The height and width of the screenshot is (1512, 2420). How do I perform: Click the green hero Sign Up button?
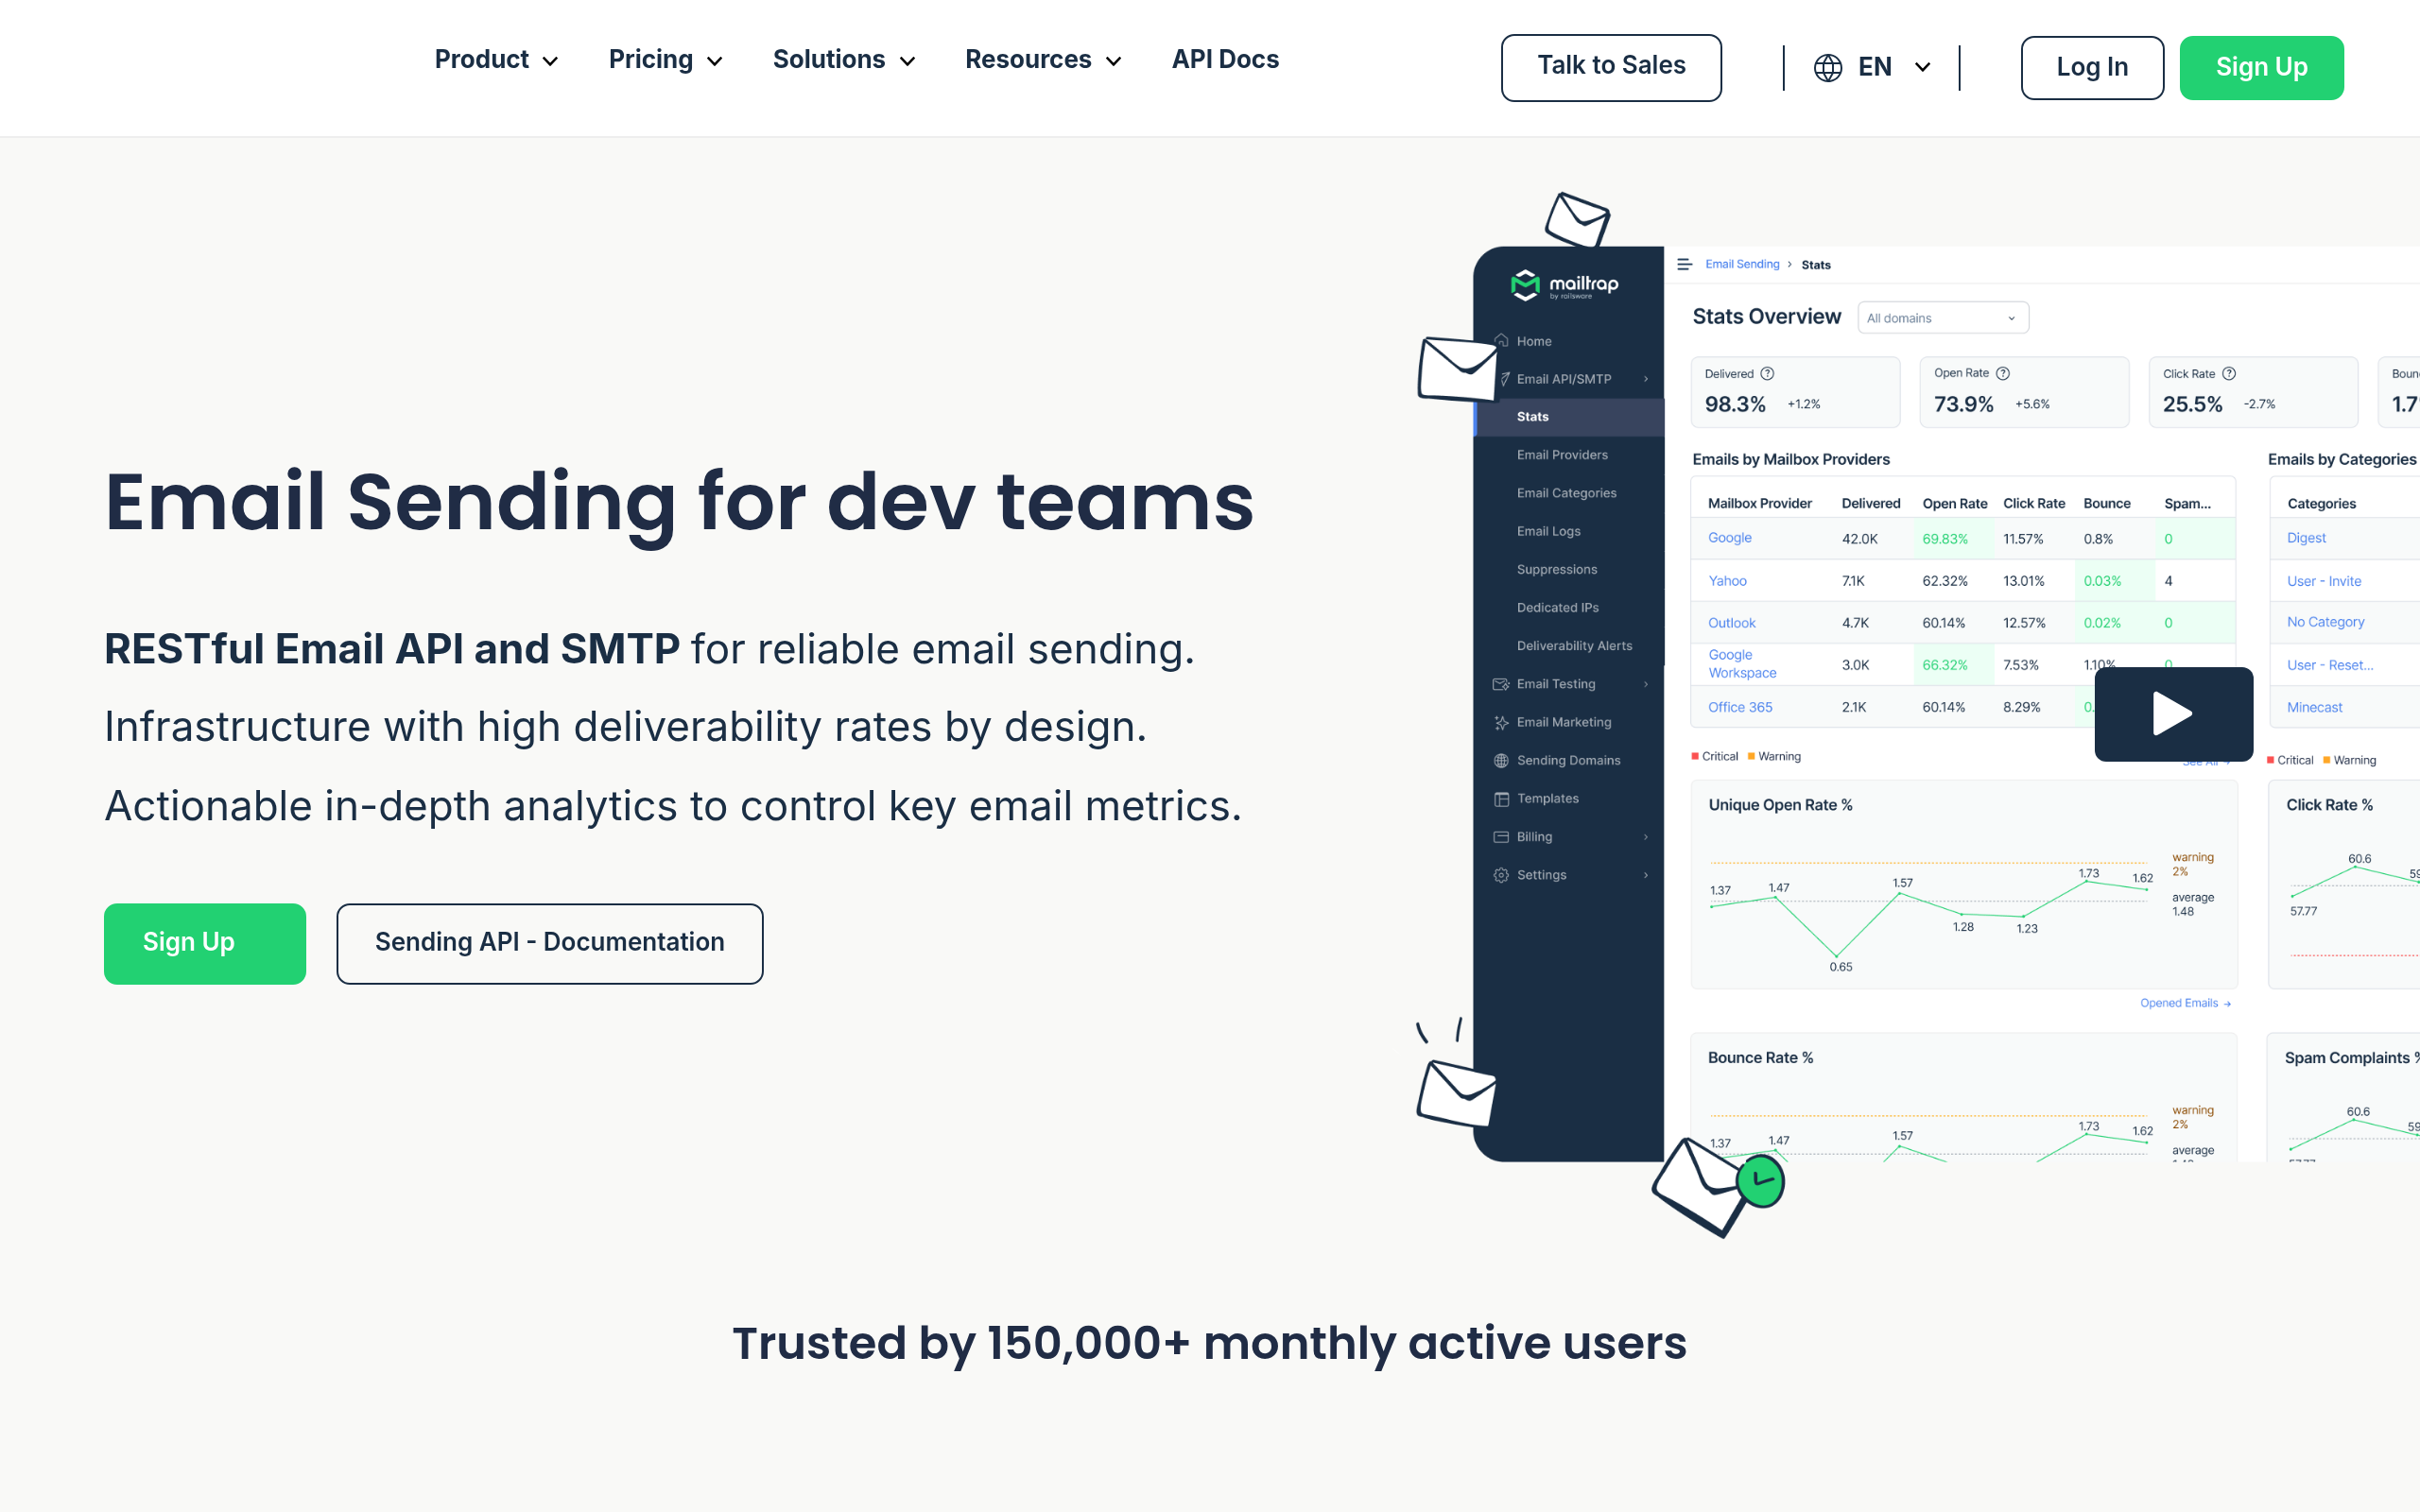pyautogui.click(x=204, y=943)
